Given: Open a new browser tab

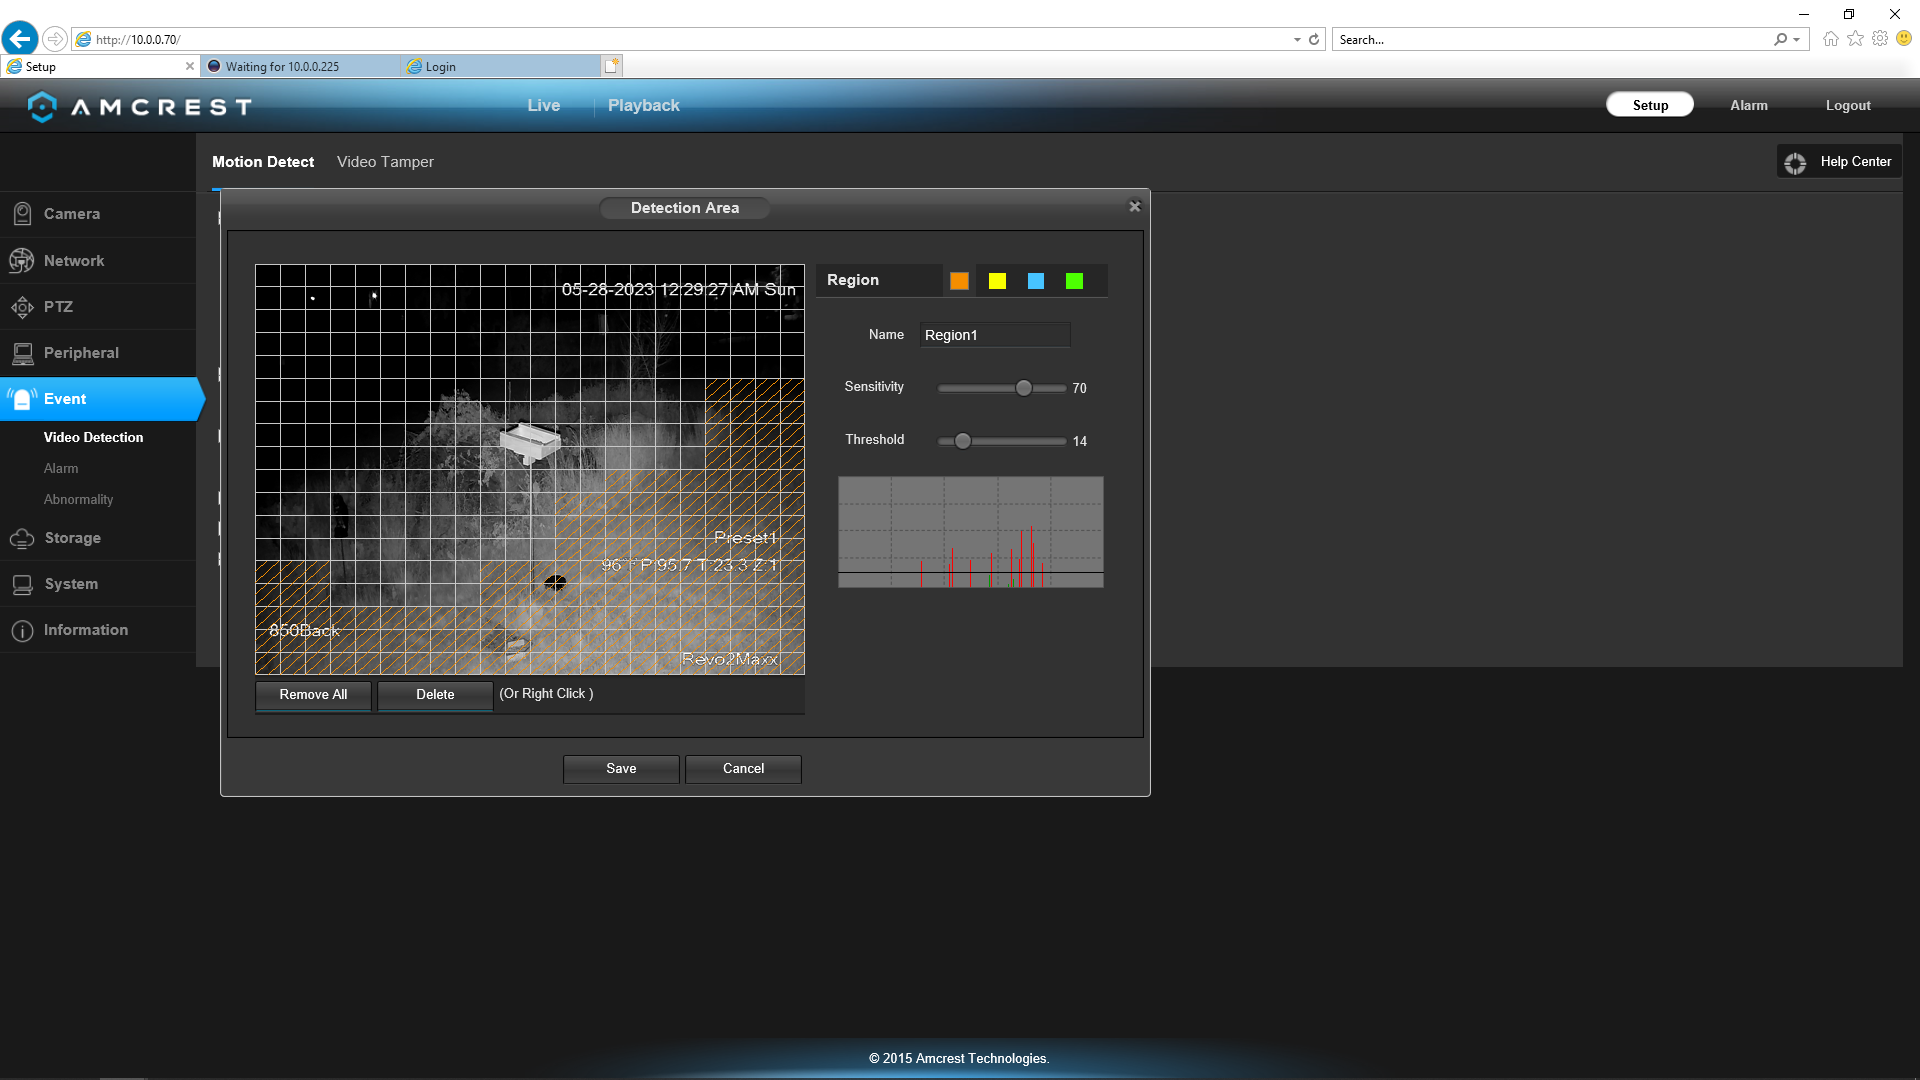Looking at the screenshot, I should (x=612, y=66).
